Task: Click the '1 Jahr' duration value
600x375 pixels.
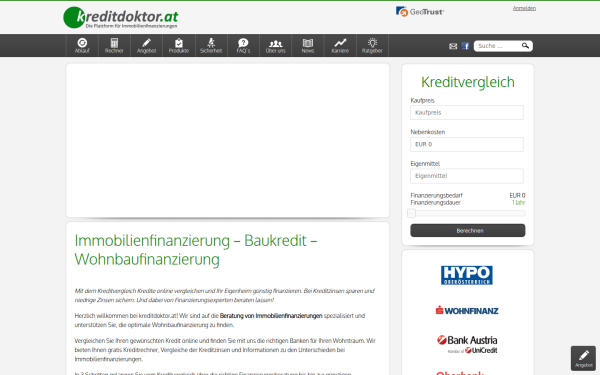Action: tap(518, 202)
